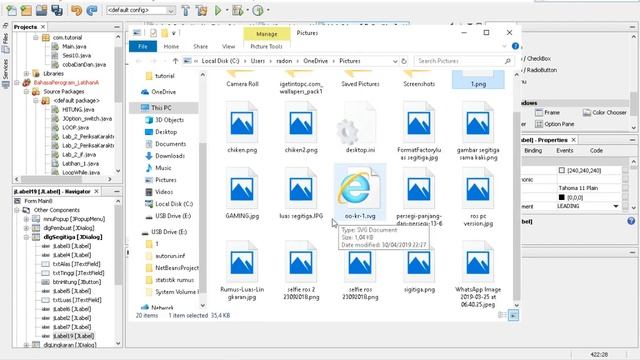Open the Camera Roll folder
The width and height of the screenshot is (640, 360).
(242, 79)
